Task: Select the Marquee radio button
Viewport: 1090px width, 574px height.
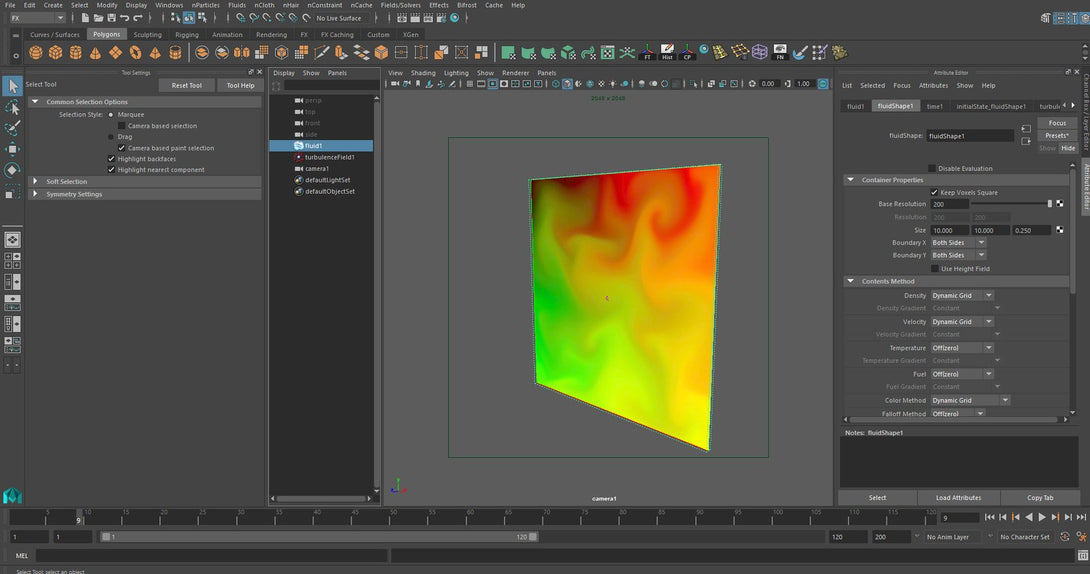Action: [111, 115]
